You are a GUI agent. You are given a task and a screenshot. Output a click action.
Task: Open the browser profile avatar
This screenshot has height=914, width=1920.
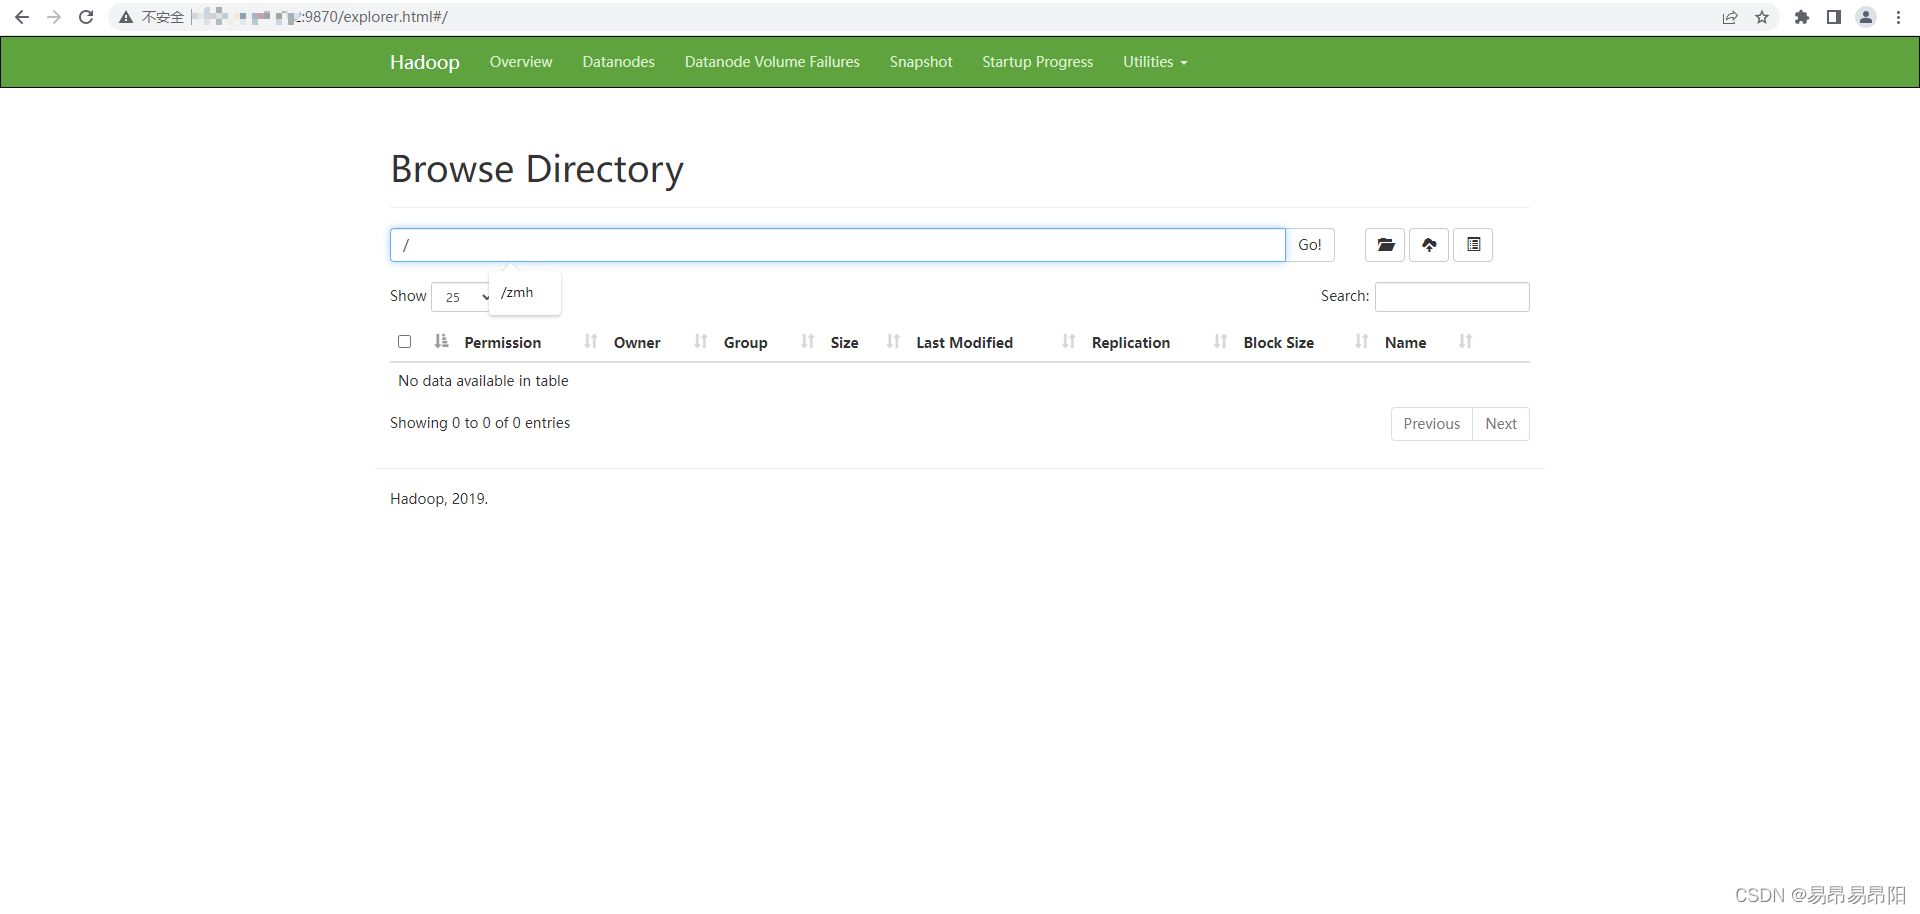(x=1866, y=17)
